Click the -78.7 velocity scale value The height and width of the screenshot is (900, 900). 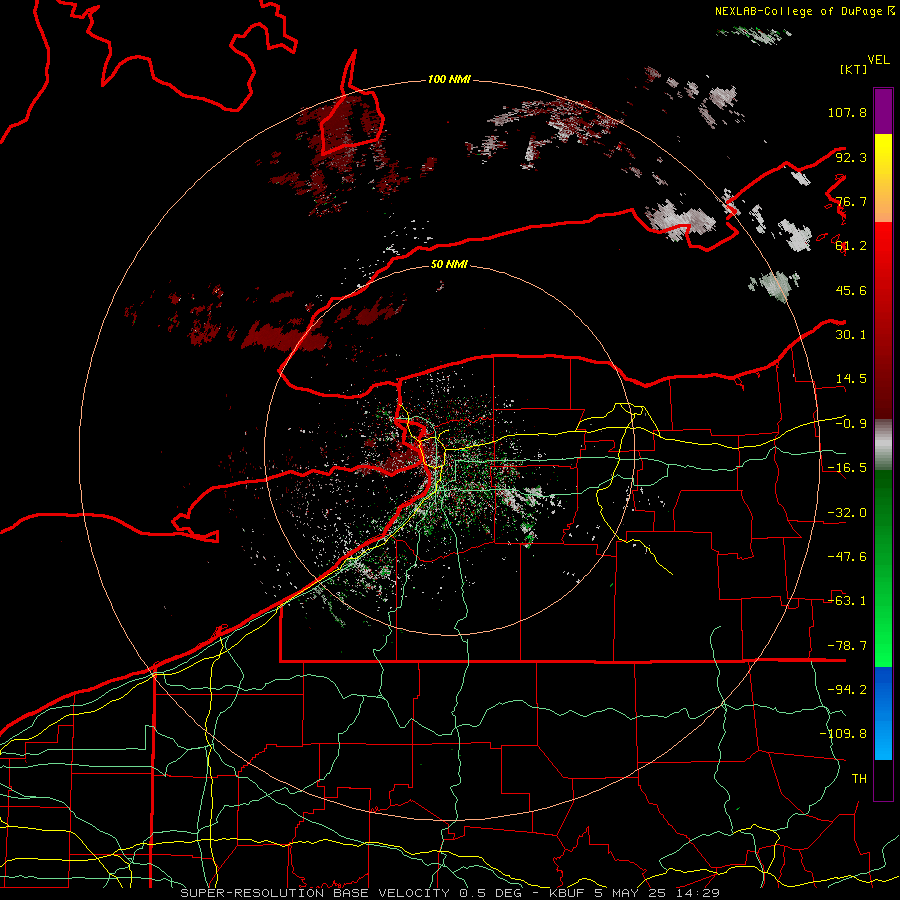tap(847, 646)
